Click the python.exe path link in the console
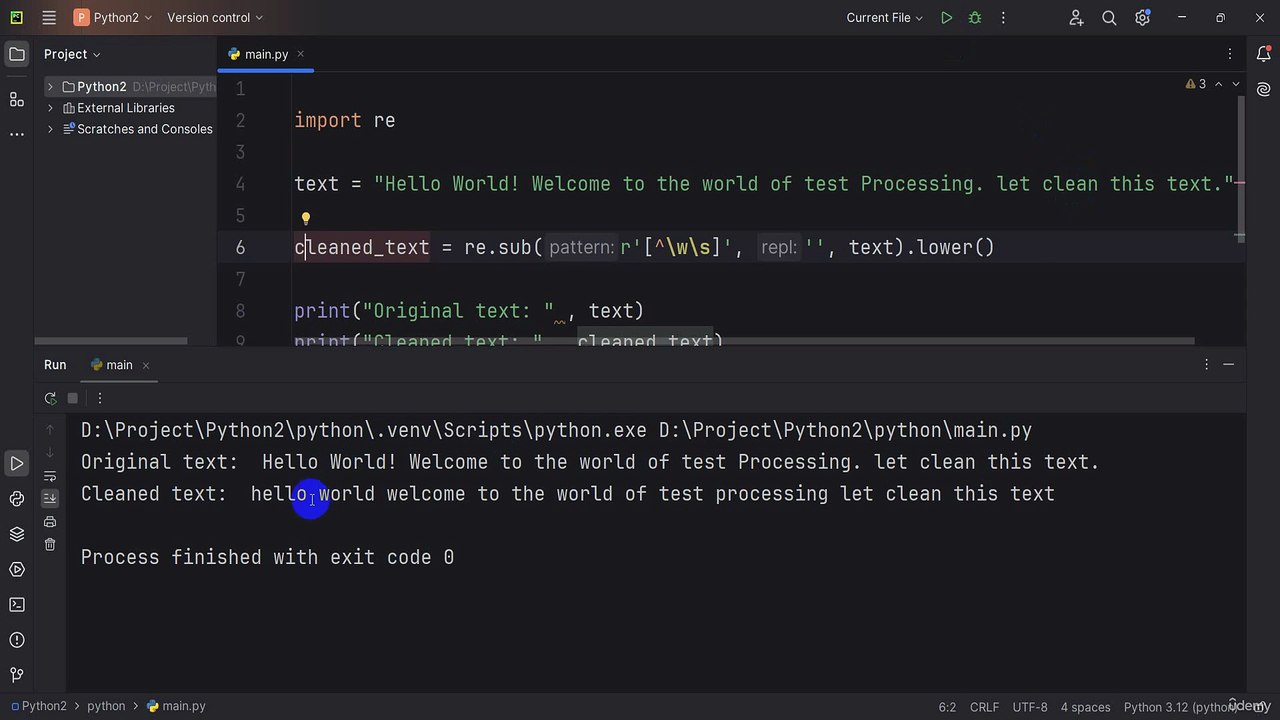Image resolution: width=1280 pixels, height=720 pixels. [364, 430]
